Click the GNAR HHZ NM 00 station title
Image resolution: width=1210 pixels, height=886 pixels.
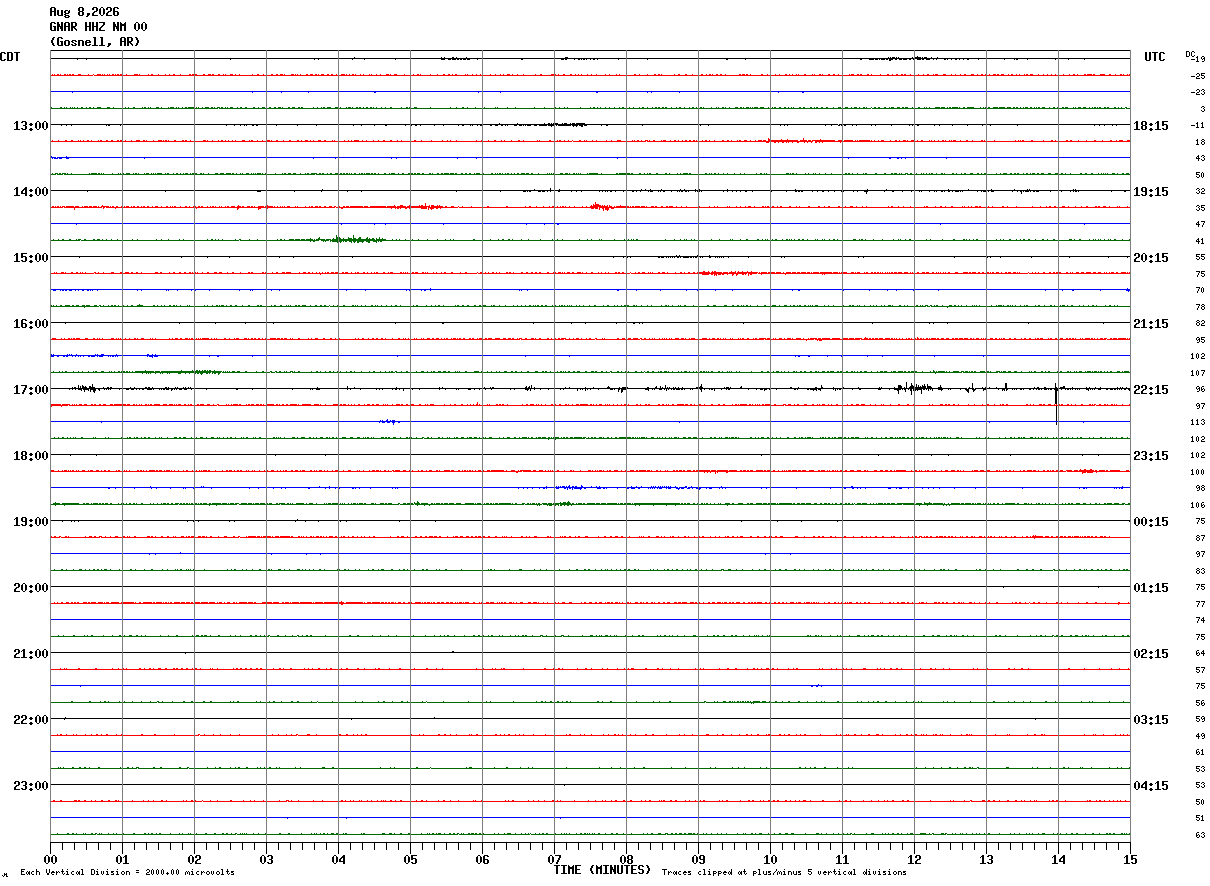[98, 27]
